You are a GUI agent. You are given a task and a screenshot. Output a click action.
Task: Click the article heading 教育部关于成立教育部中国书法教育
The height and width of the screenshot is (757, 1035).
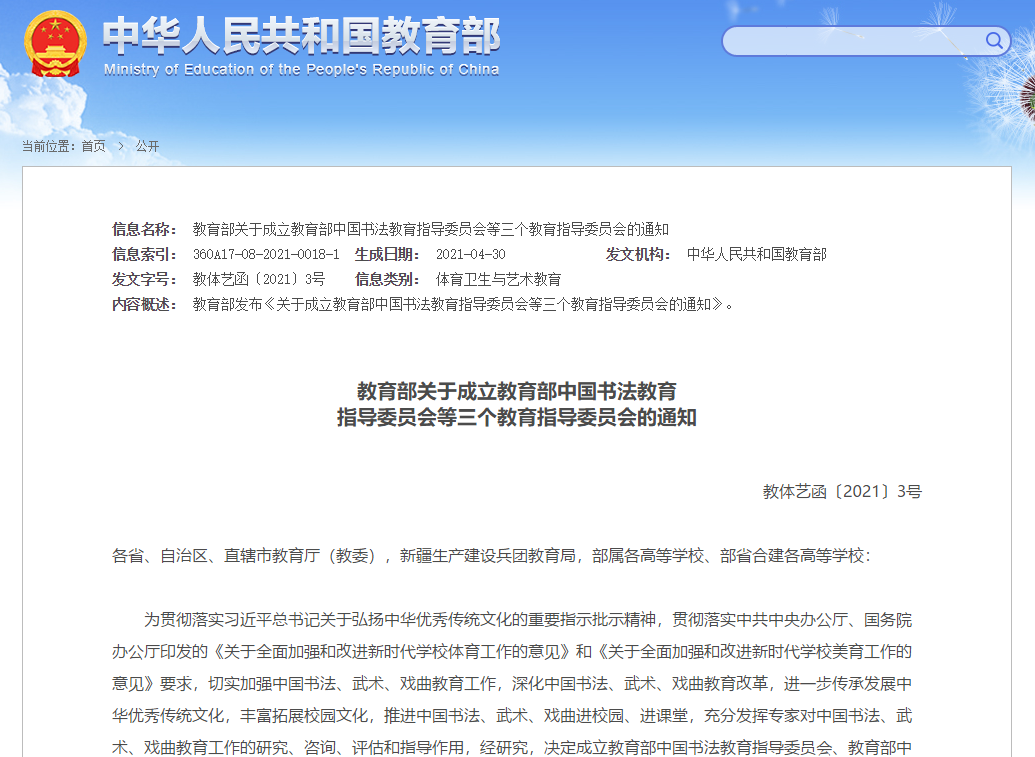(517, 391)
